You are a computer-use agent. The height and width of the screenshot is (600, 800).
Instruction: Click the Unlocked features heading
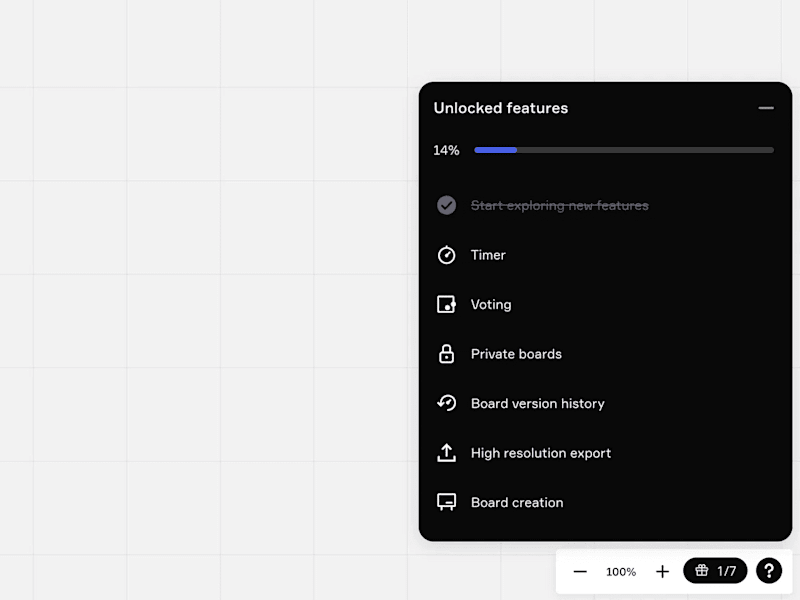click(501, 108)
